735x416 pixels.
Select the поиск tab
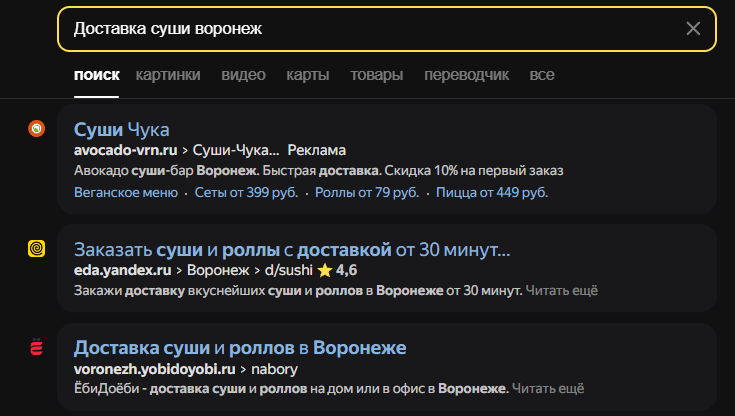coord(97,75)
